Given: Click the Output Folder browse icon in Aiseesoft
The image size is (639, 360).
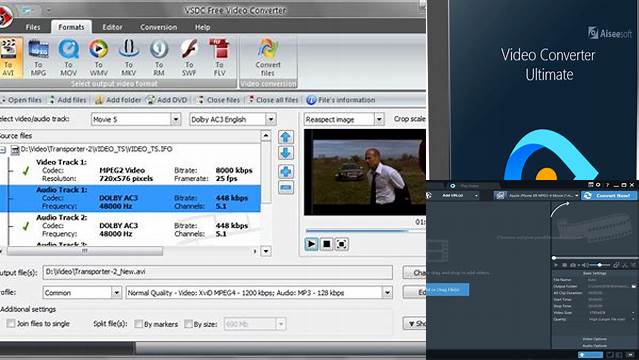Looking at the screenshot, I should 634,287.
